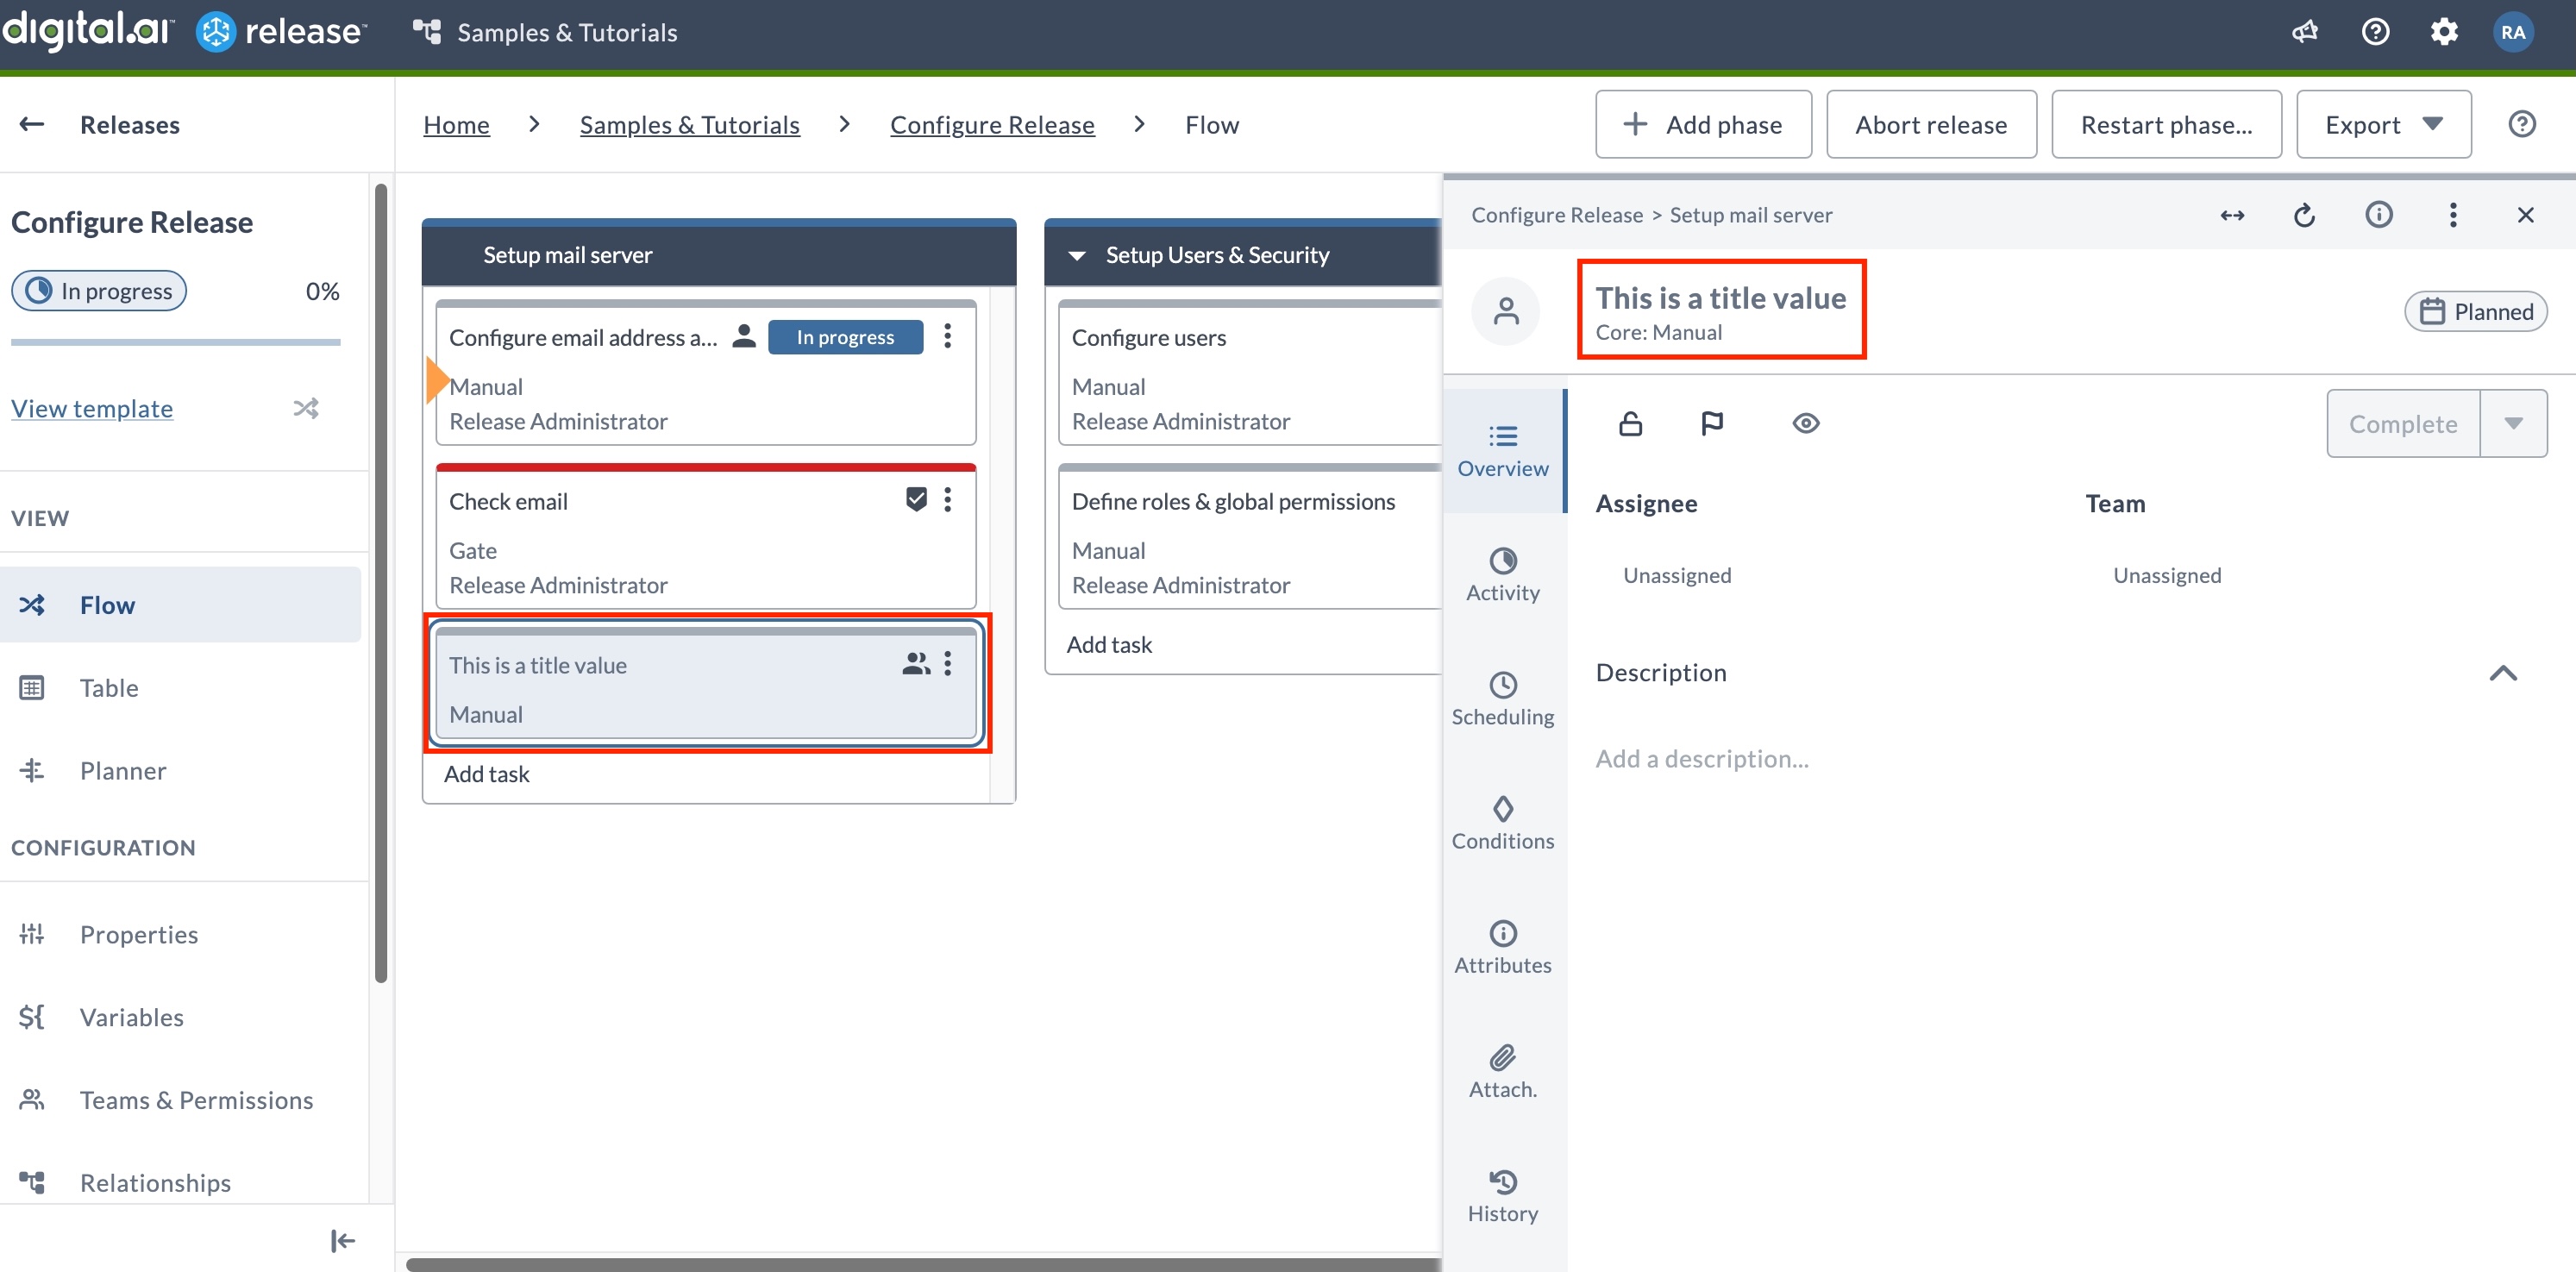Switch to the Flow view
This screenshot has width=2576, height=1272.
point(180,604)
